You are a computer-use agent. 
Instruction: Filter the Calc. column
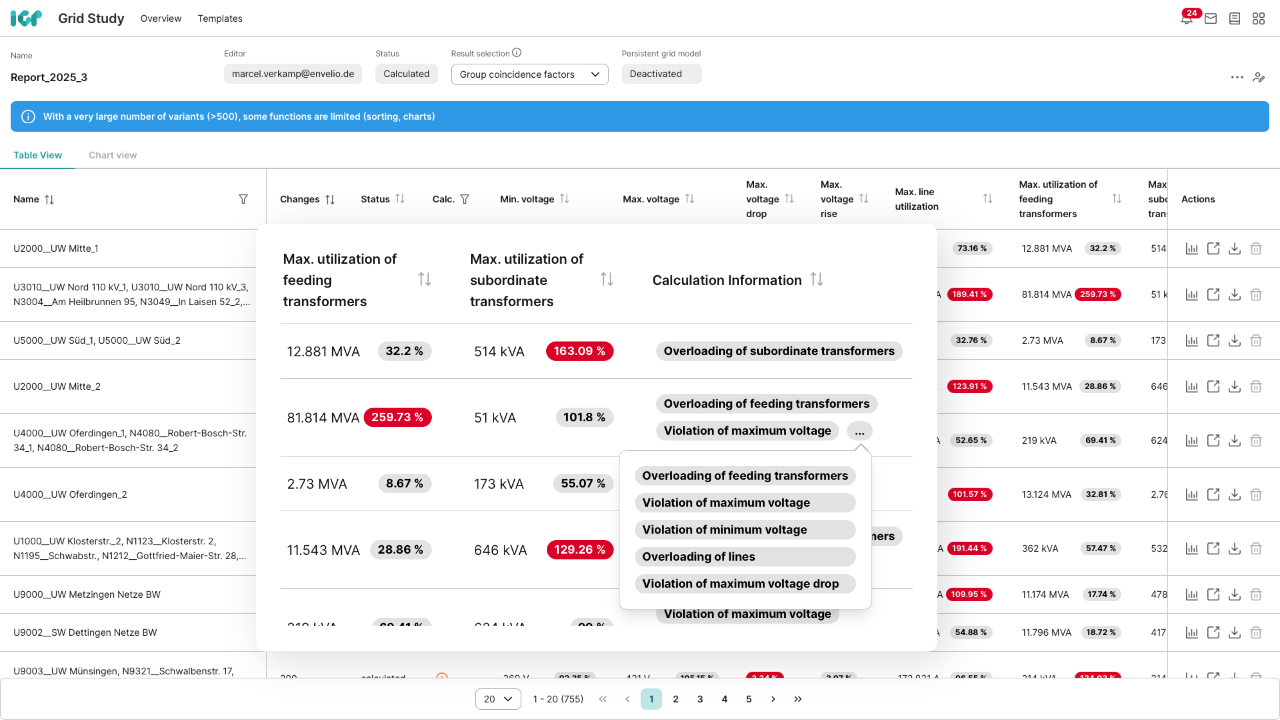(464, 199)
